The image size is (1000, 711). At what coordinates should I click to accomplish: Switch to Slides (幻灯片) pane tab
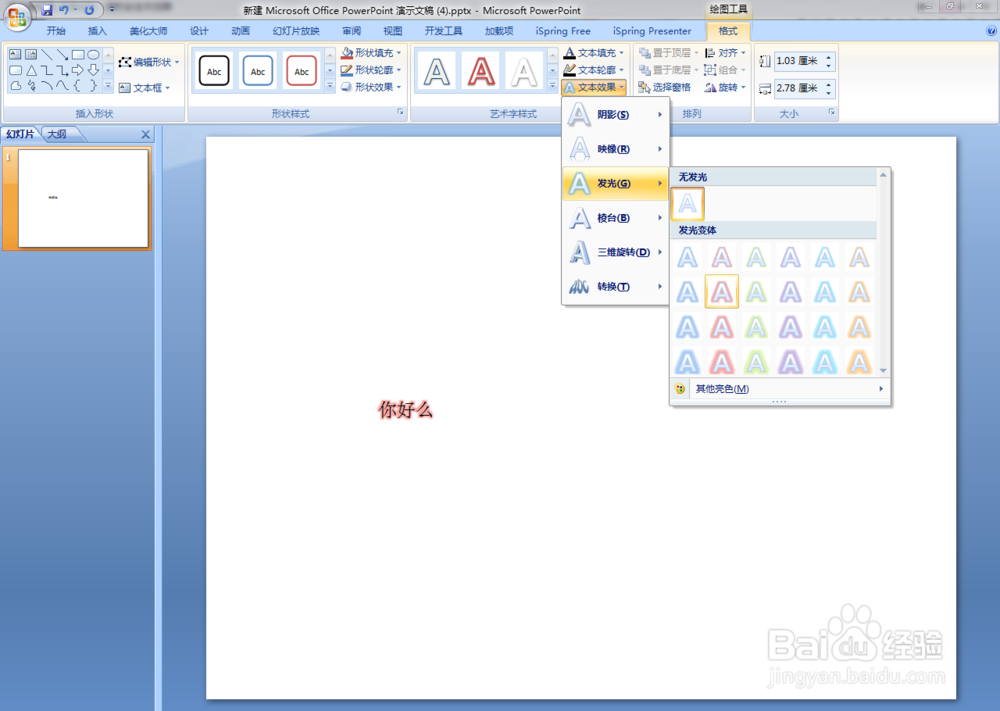20,134
